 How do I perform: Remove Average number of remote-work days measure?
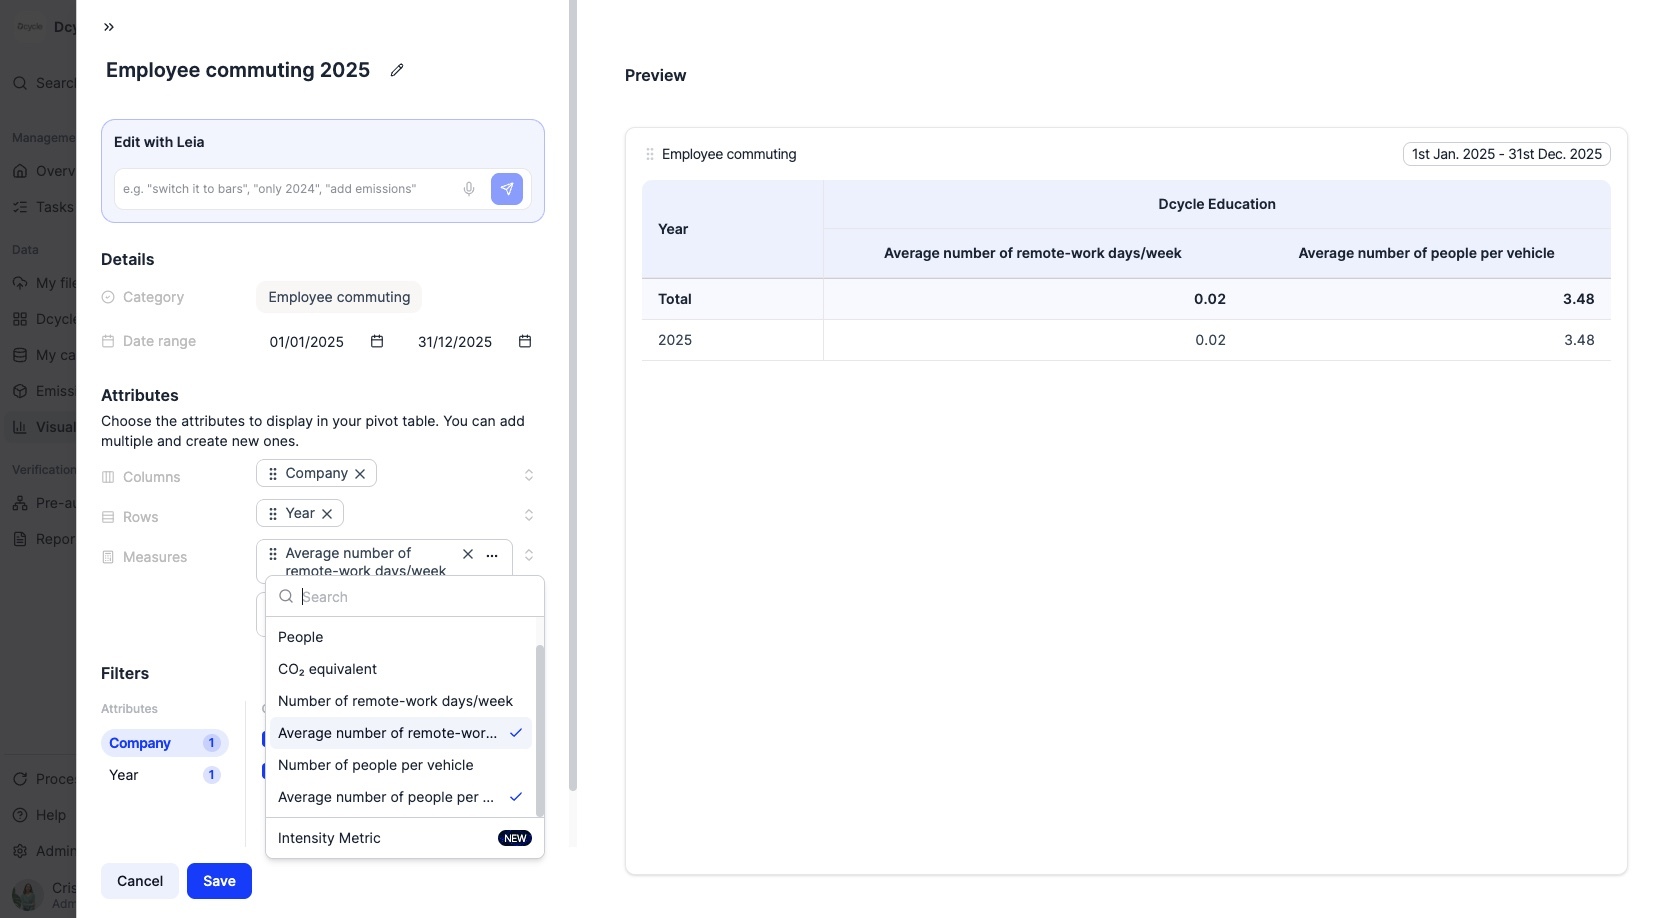pos(468,554)
